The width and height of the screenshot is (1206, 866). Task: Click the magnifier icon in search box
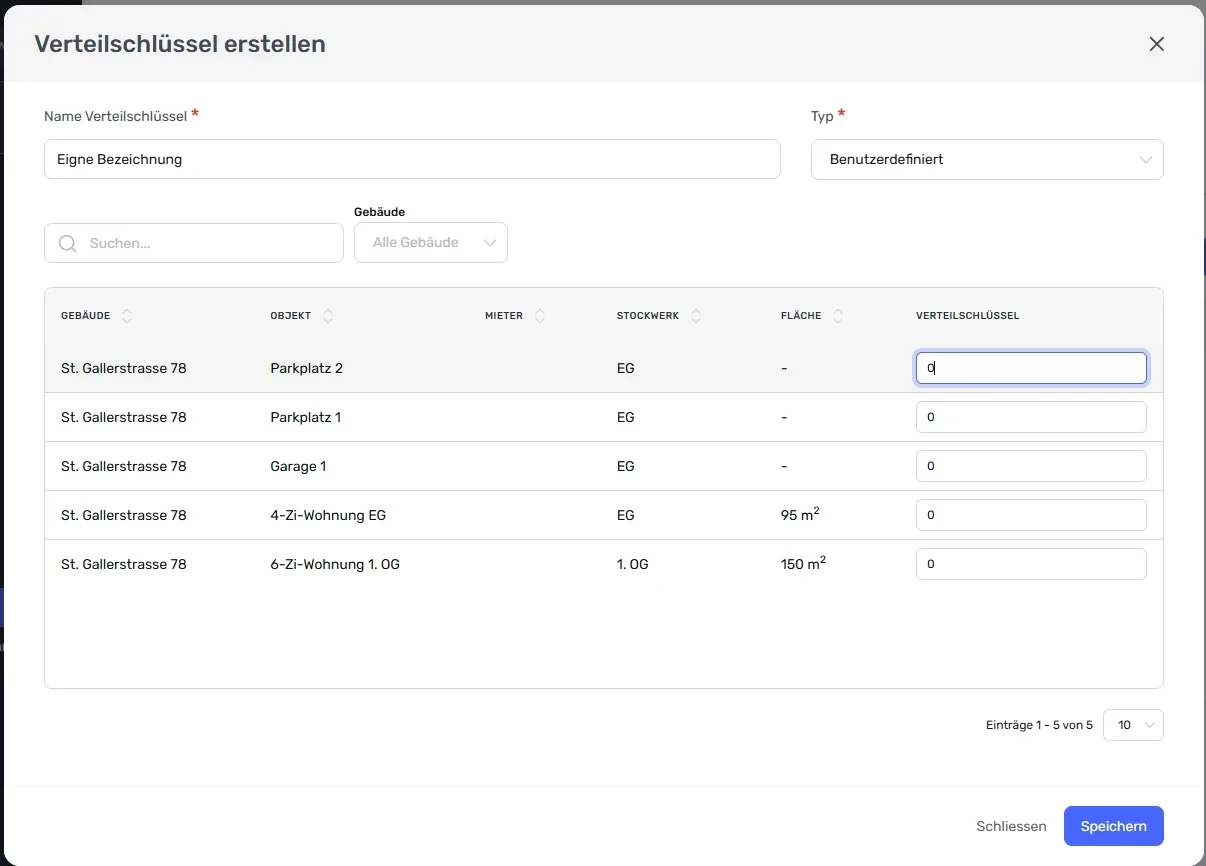tap(68, 243)
